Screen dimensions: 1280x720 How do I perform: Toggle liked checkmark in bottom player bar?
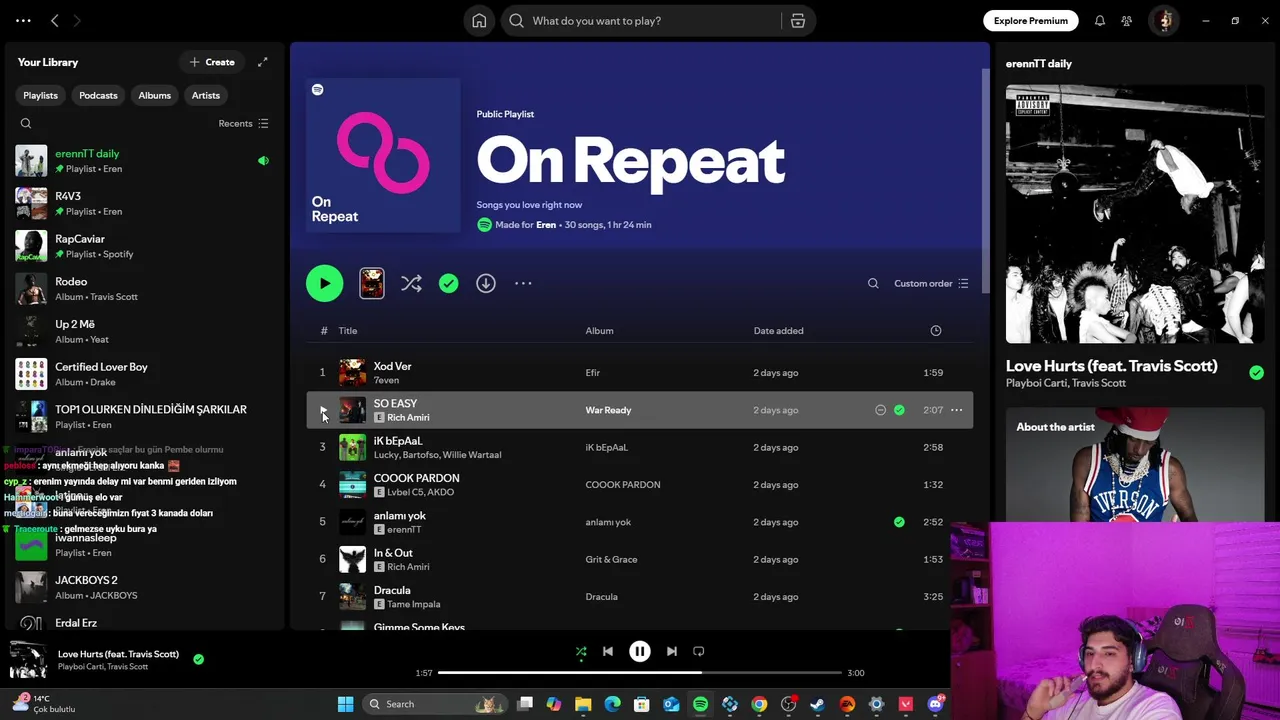pos(198,659)
